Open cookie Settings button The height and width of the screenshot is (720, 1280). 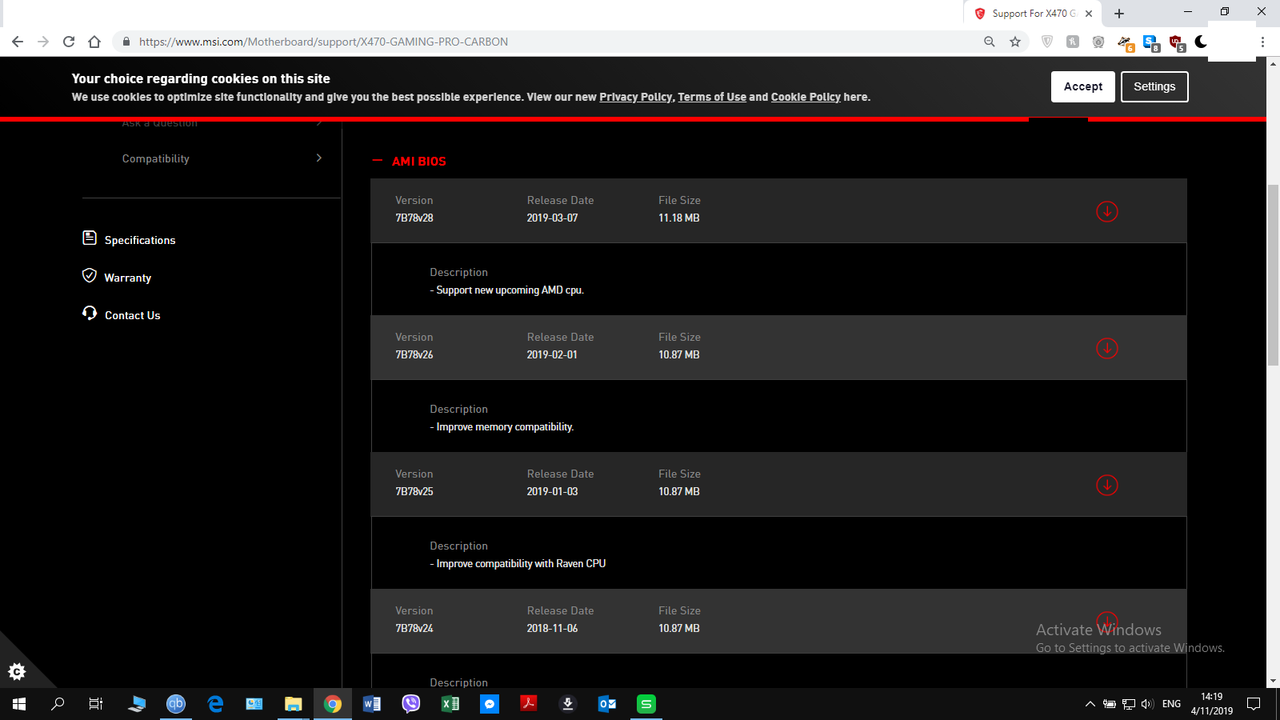click(x=1154, y=87)
